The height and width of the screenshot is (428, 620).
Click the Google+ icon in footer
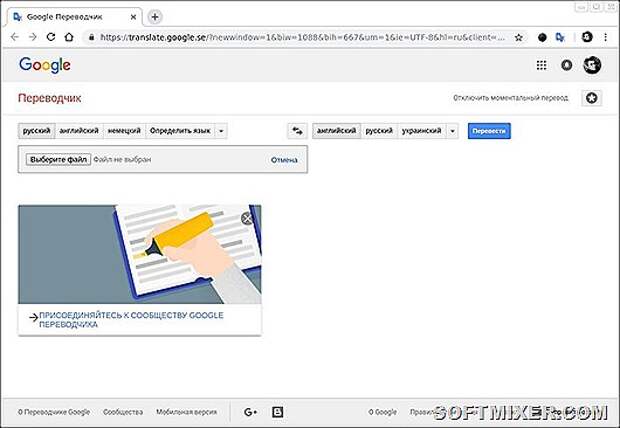click(x=250, y=412)
